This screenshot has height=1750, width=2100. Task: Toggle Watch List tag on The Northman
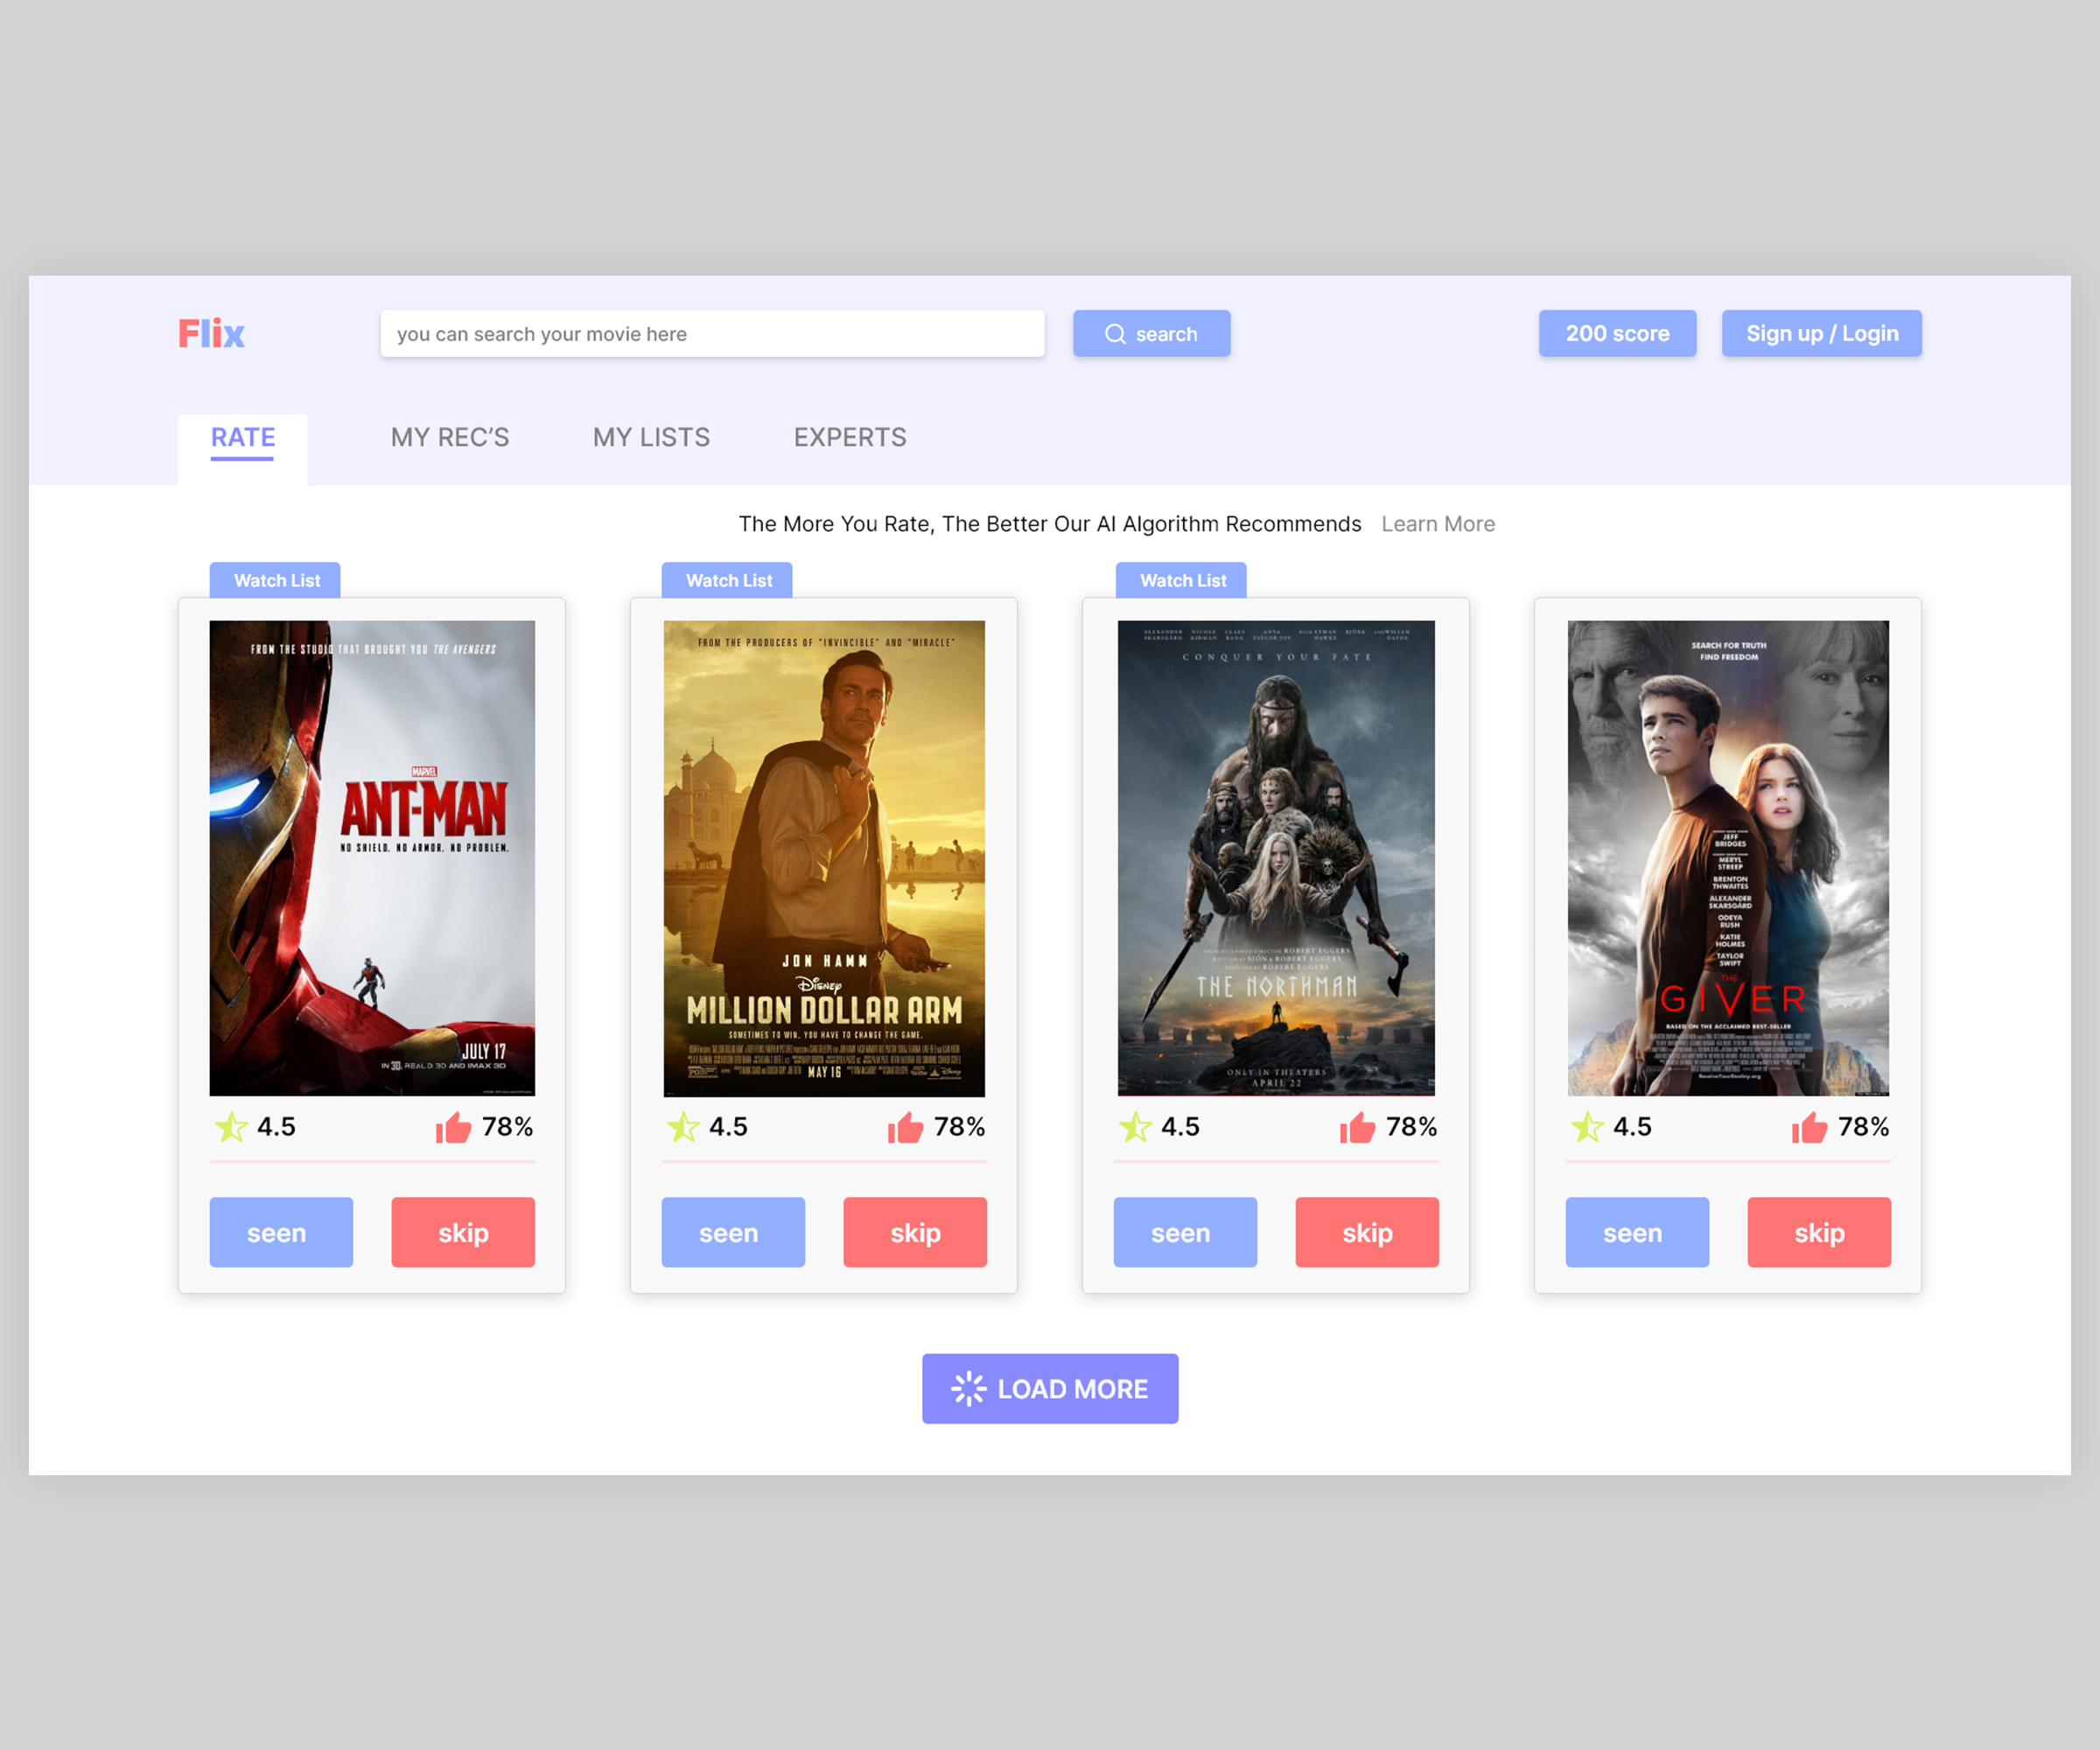(x=1181, y=580)
